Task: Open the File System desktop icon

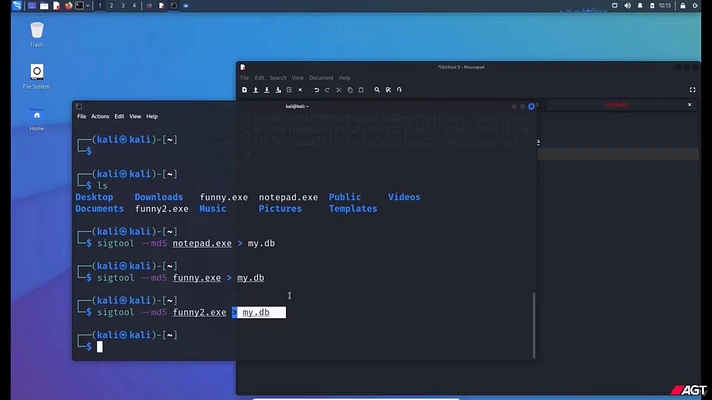Action: pos(36,76)
